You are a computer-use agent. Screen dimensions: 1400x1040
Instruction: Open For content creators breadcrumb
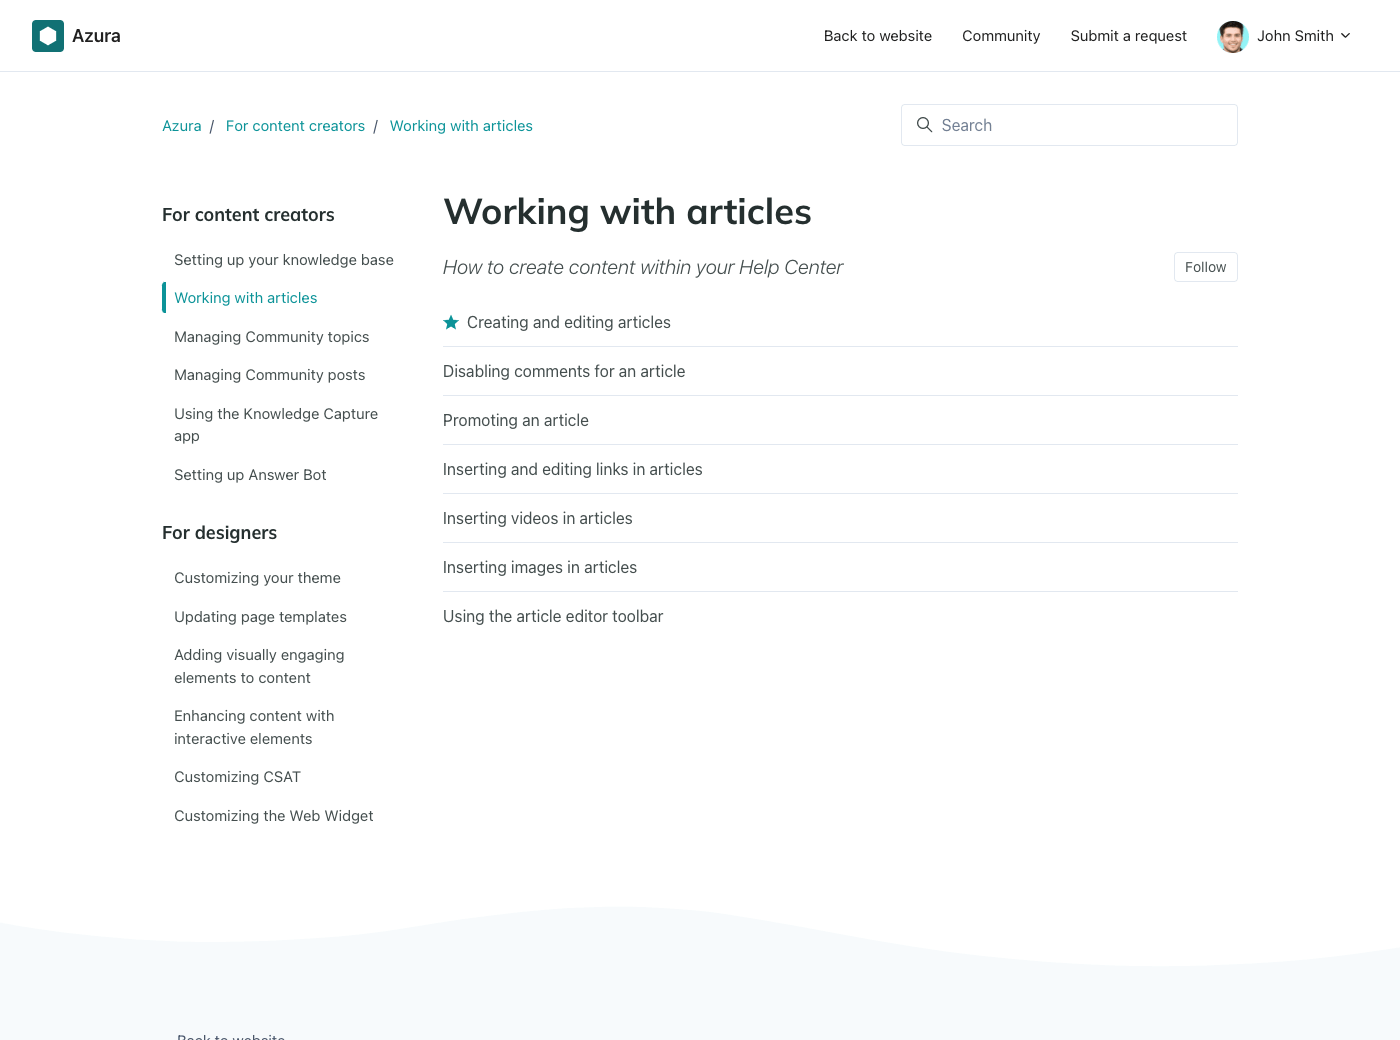tap(295, 126)
